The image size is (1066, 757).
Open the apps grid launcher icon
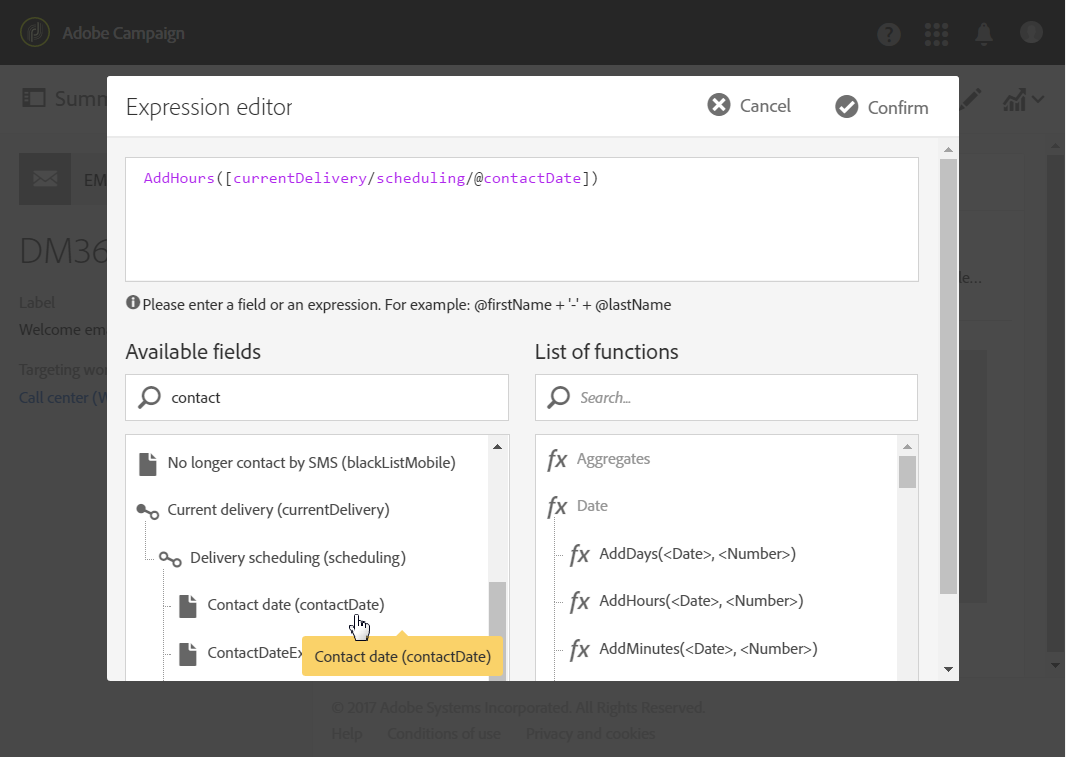point(936,34)
